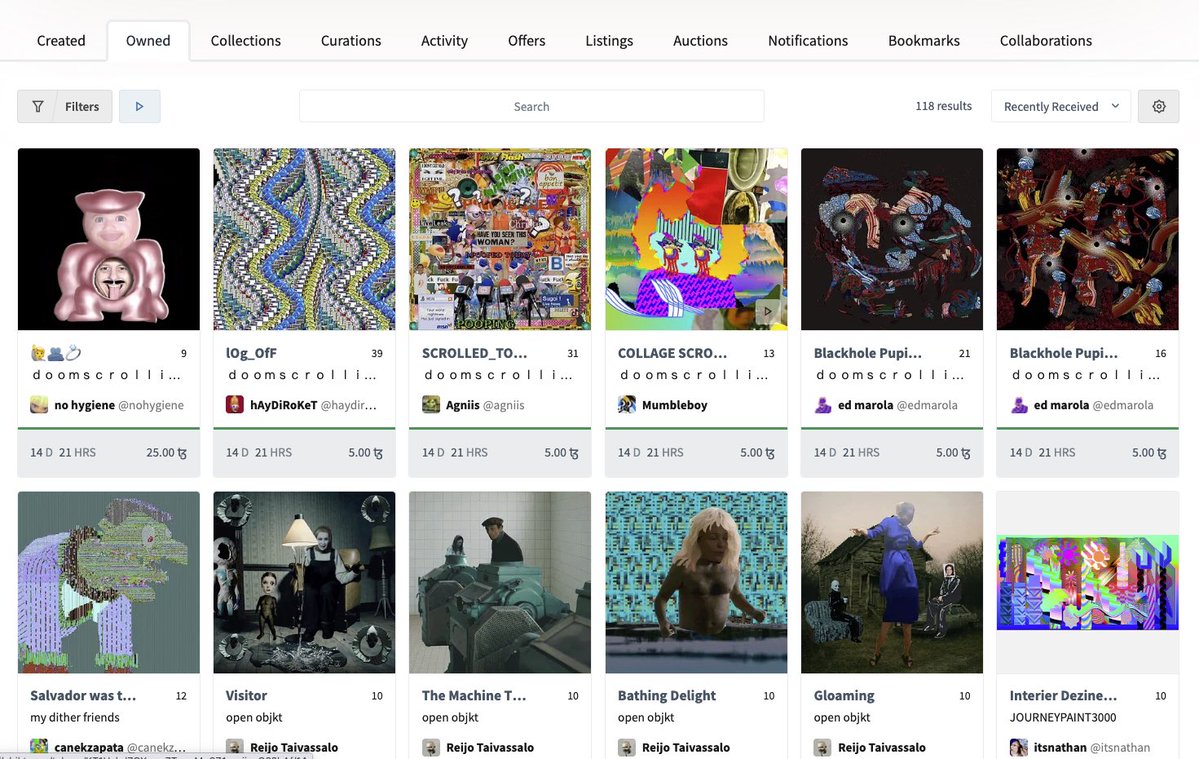Click ed marola avatar on 16-edition card

pyautogui.click(x=1019, y=404)
